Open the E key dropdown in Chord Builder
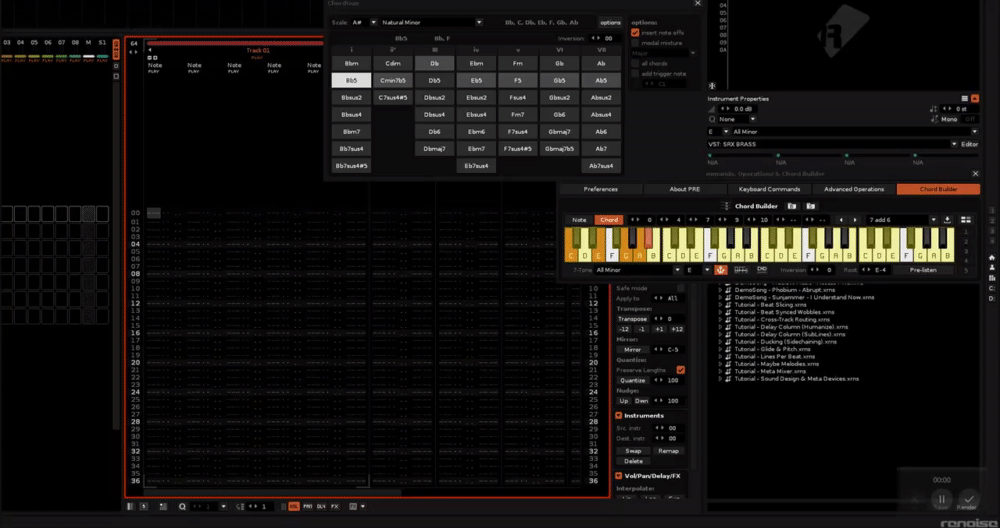Image resolution: width=1000 pixels, height=528 pixels. point(698,270)
